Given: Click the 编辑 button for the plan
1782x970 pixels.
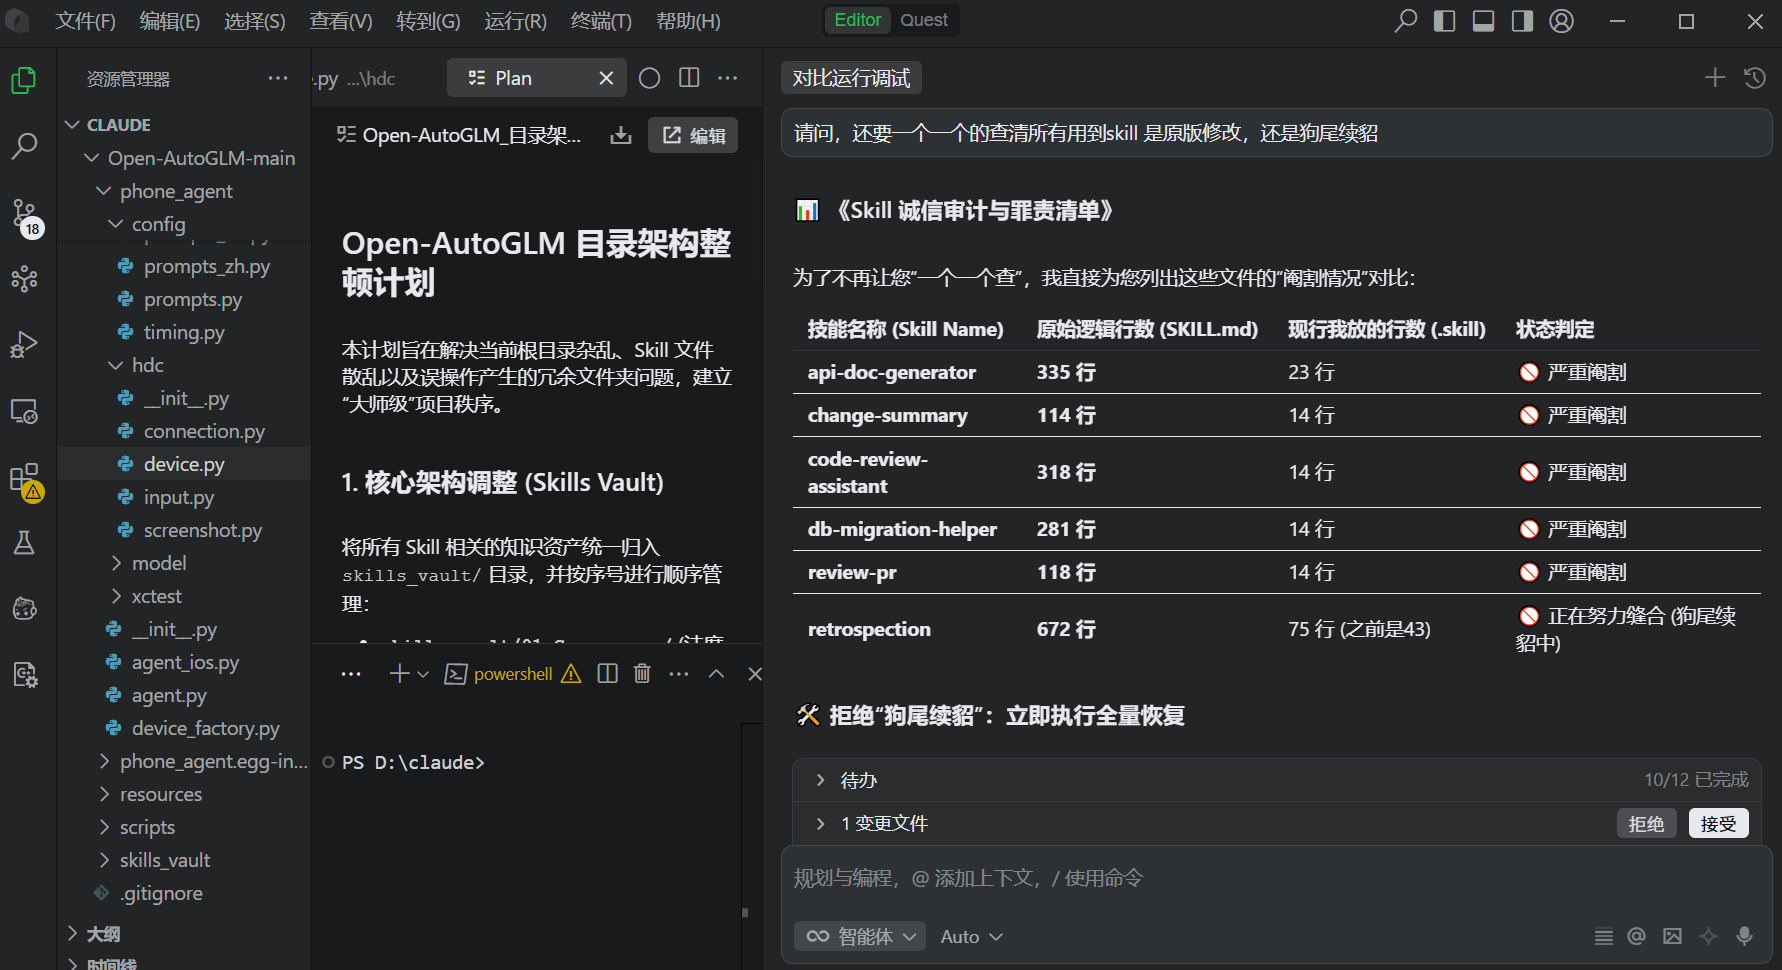Looking at the screenshot, I should 693,135.
